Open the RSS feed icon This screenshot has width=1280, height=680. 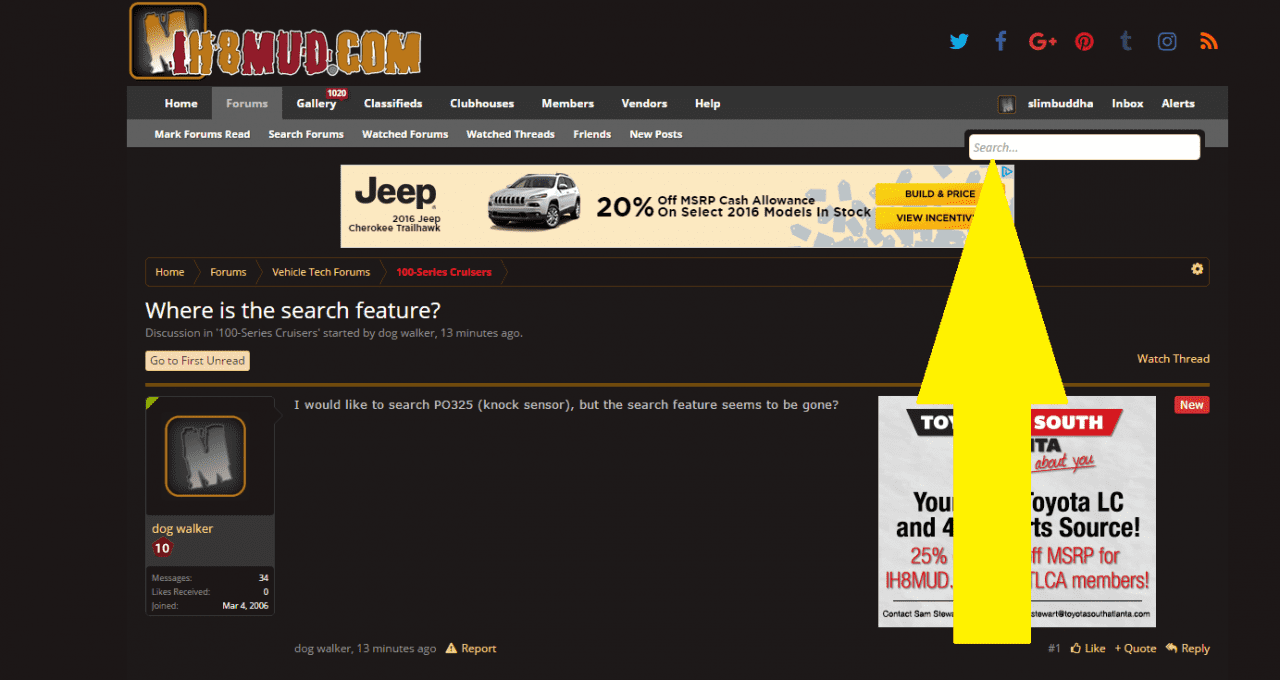click(x=1209, y=41)
